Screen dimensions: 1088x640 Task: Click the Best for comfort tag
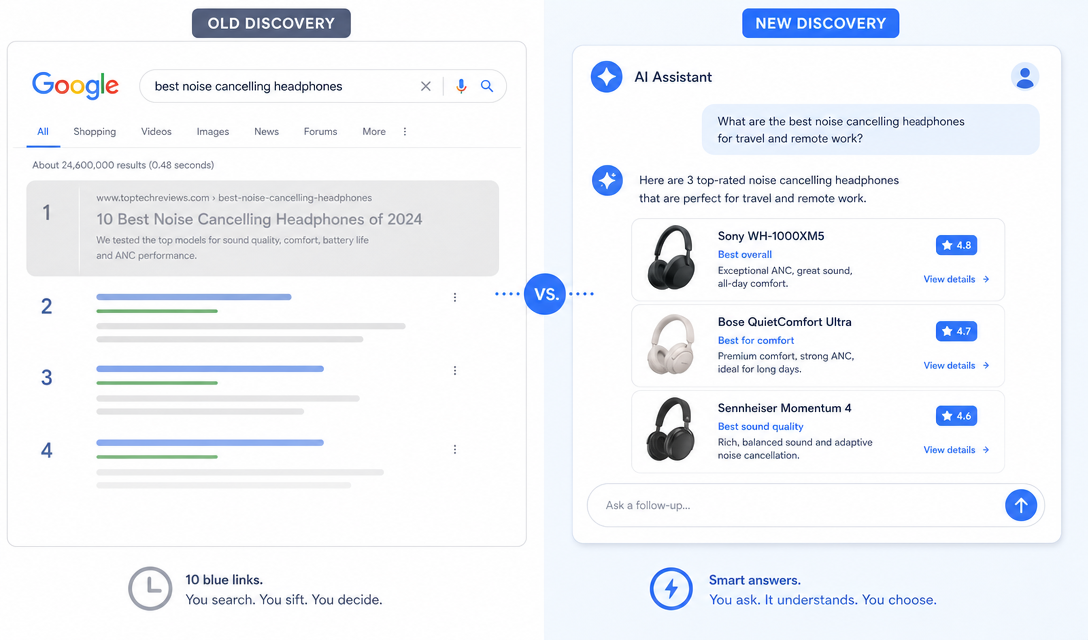coord(756,341)
